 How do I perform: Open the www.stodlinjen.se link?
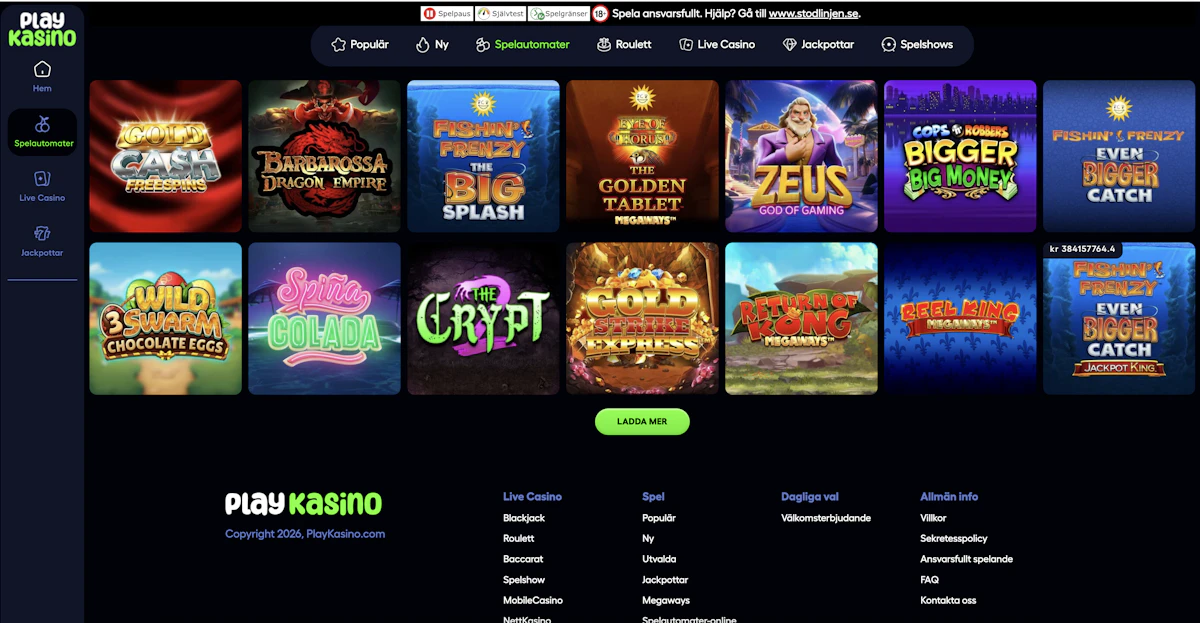coord(813,14)
